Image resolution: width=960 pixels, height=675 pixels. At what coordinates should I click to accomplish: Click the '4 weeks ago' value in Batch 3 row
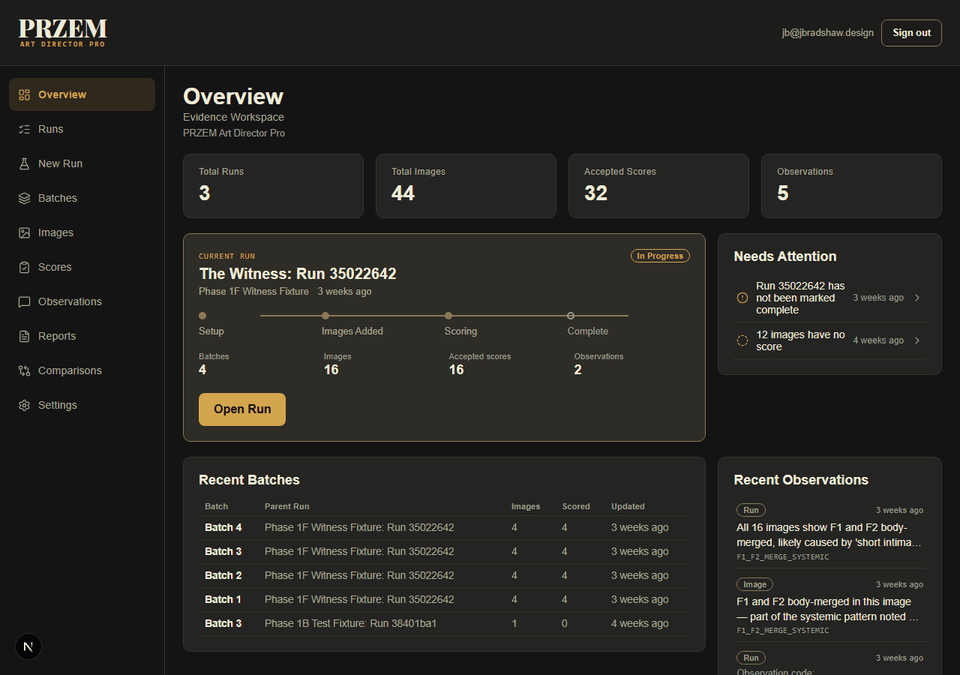[x=639, y=624]
